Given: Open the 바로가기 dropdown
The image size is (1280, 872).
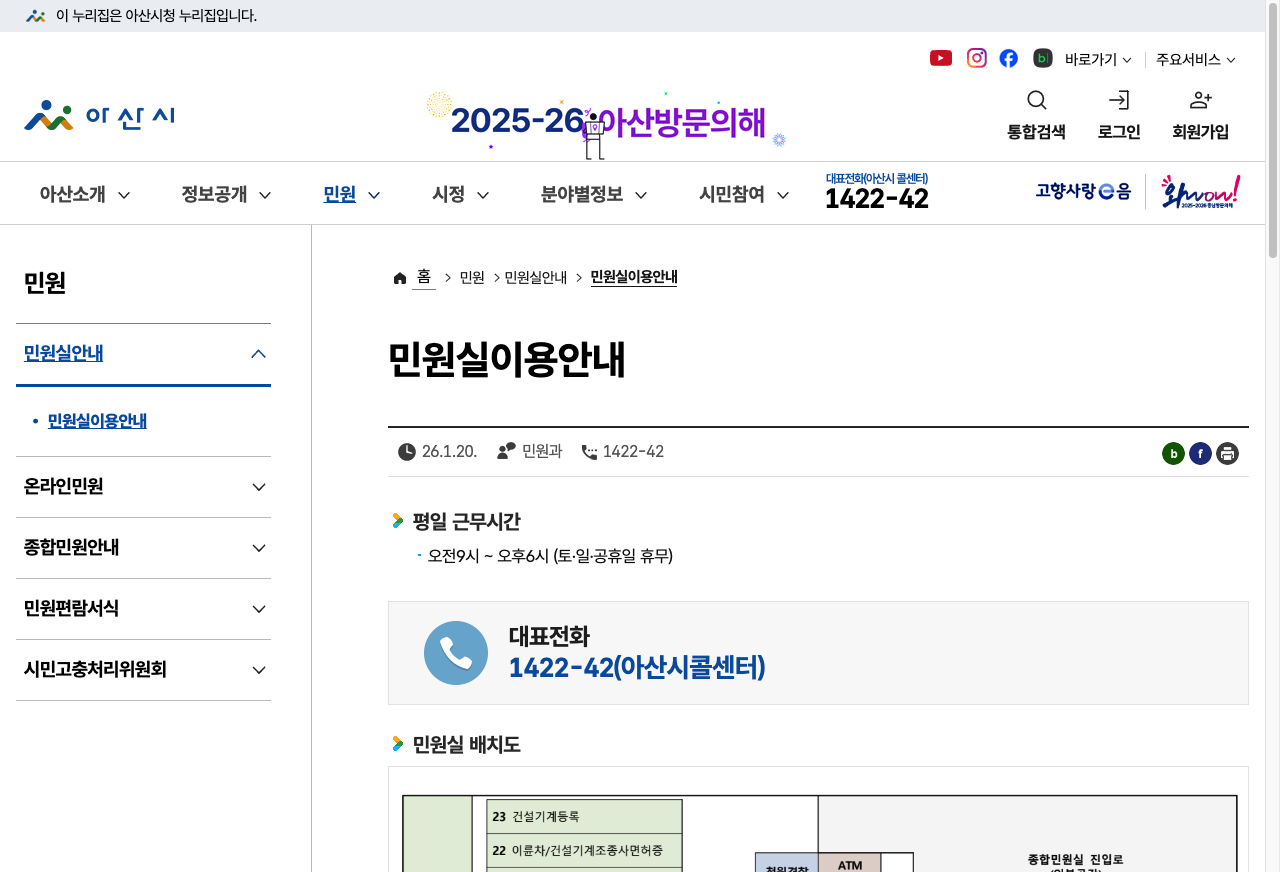Looking at the screenshot, I should [1098, 60].
